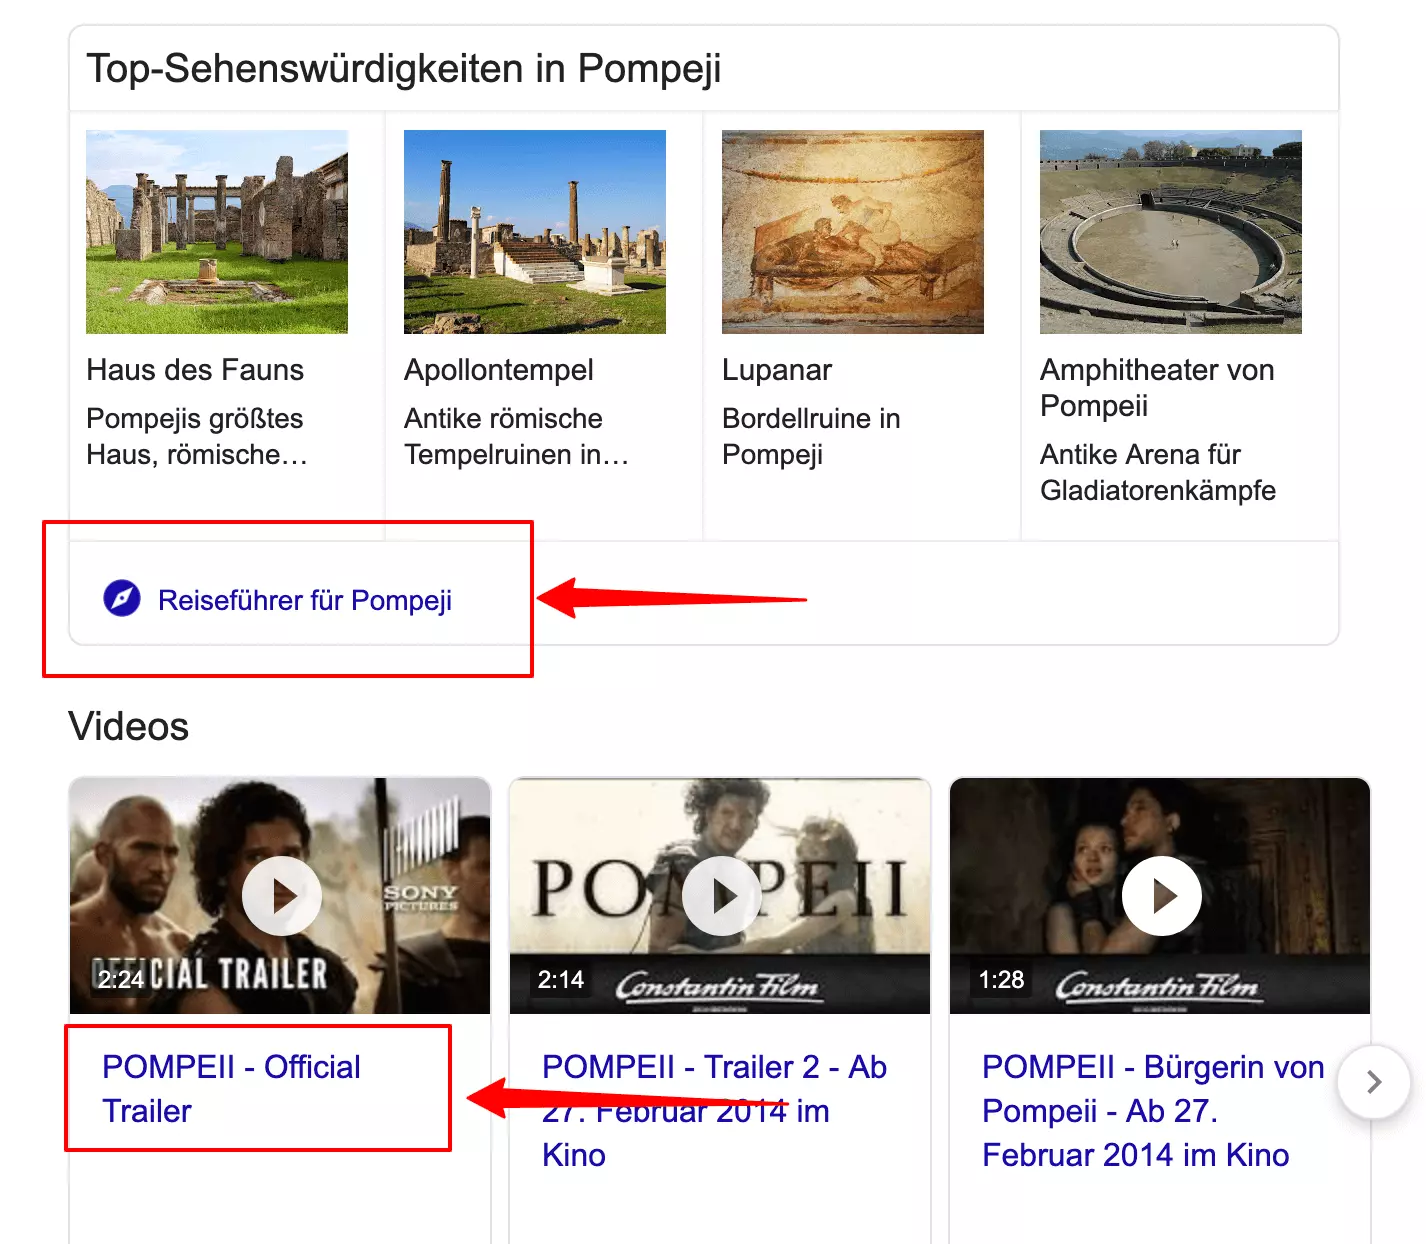Select the Haus des Fauns title

pos(195,370)
